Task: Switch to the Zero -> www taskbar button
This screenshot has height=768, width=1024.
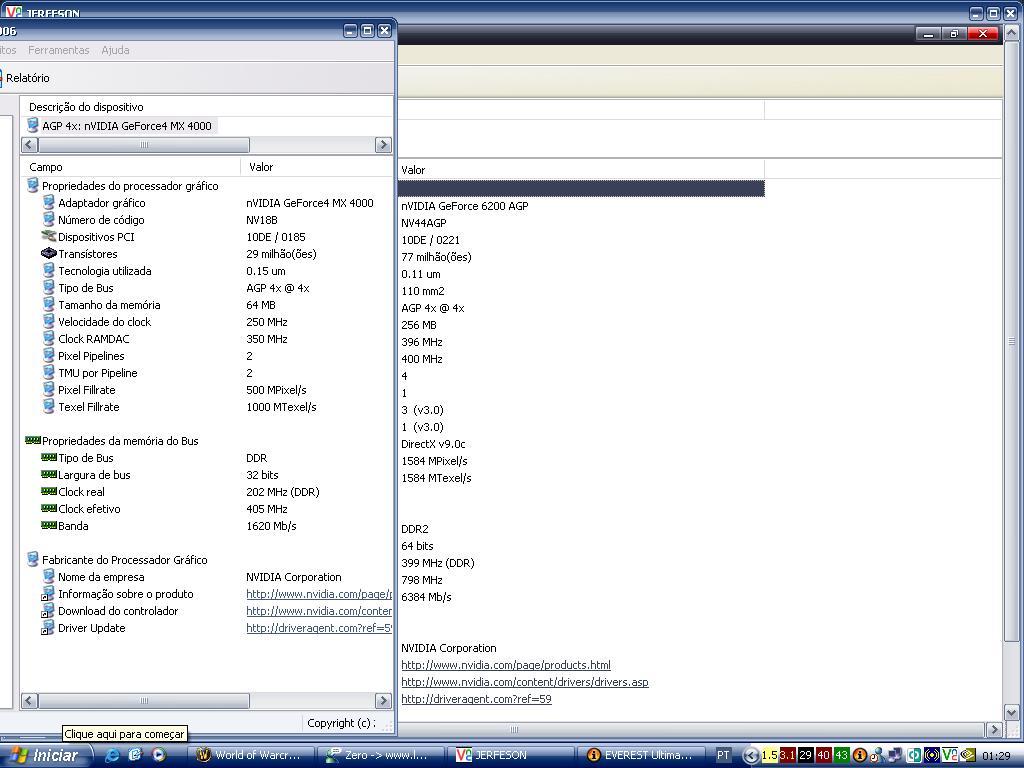Action: click(x=382, y=755)
